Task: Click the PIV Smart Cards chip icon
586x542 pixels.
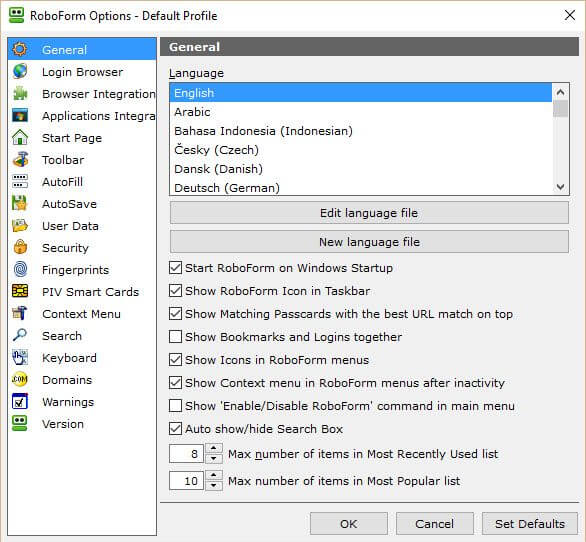Action: click(20, 291)
